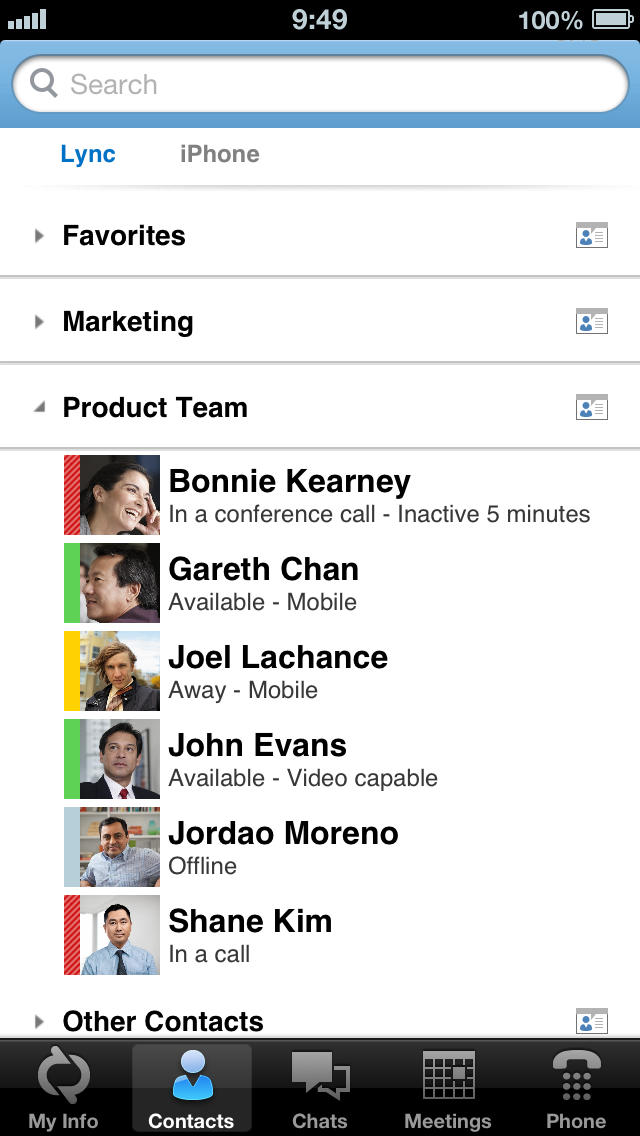Tap the Chats speech bubble icon
Image resolution: width=640 pixels, height=1136 pixels.
pos(320,1078)
